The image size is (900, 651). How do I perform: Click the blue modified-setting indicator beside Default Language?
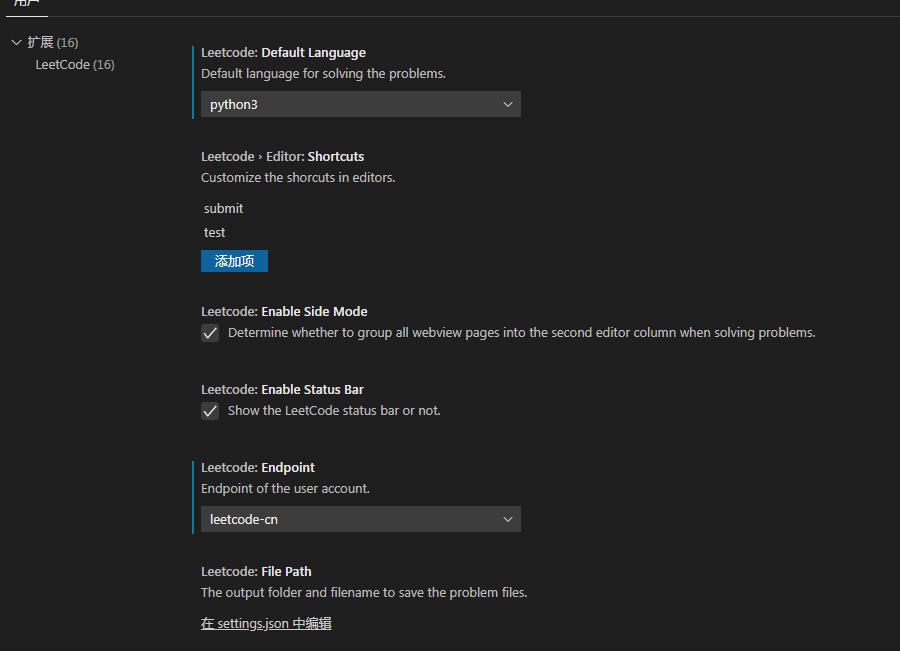(193, 80)
